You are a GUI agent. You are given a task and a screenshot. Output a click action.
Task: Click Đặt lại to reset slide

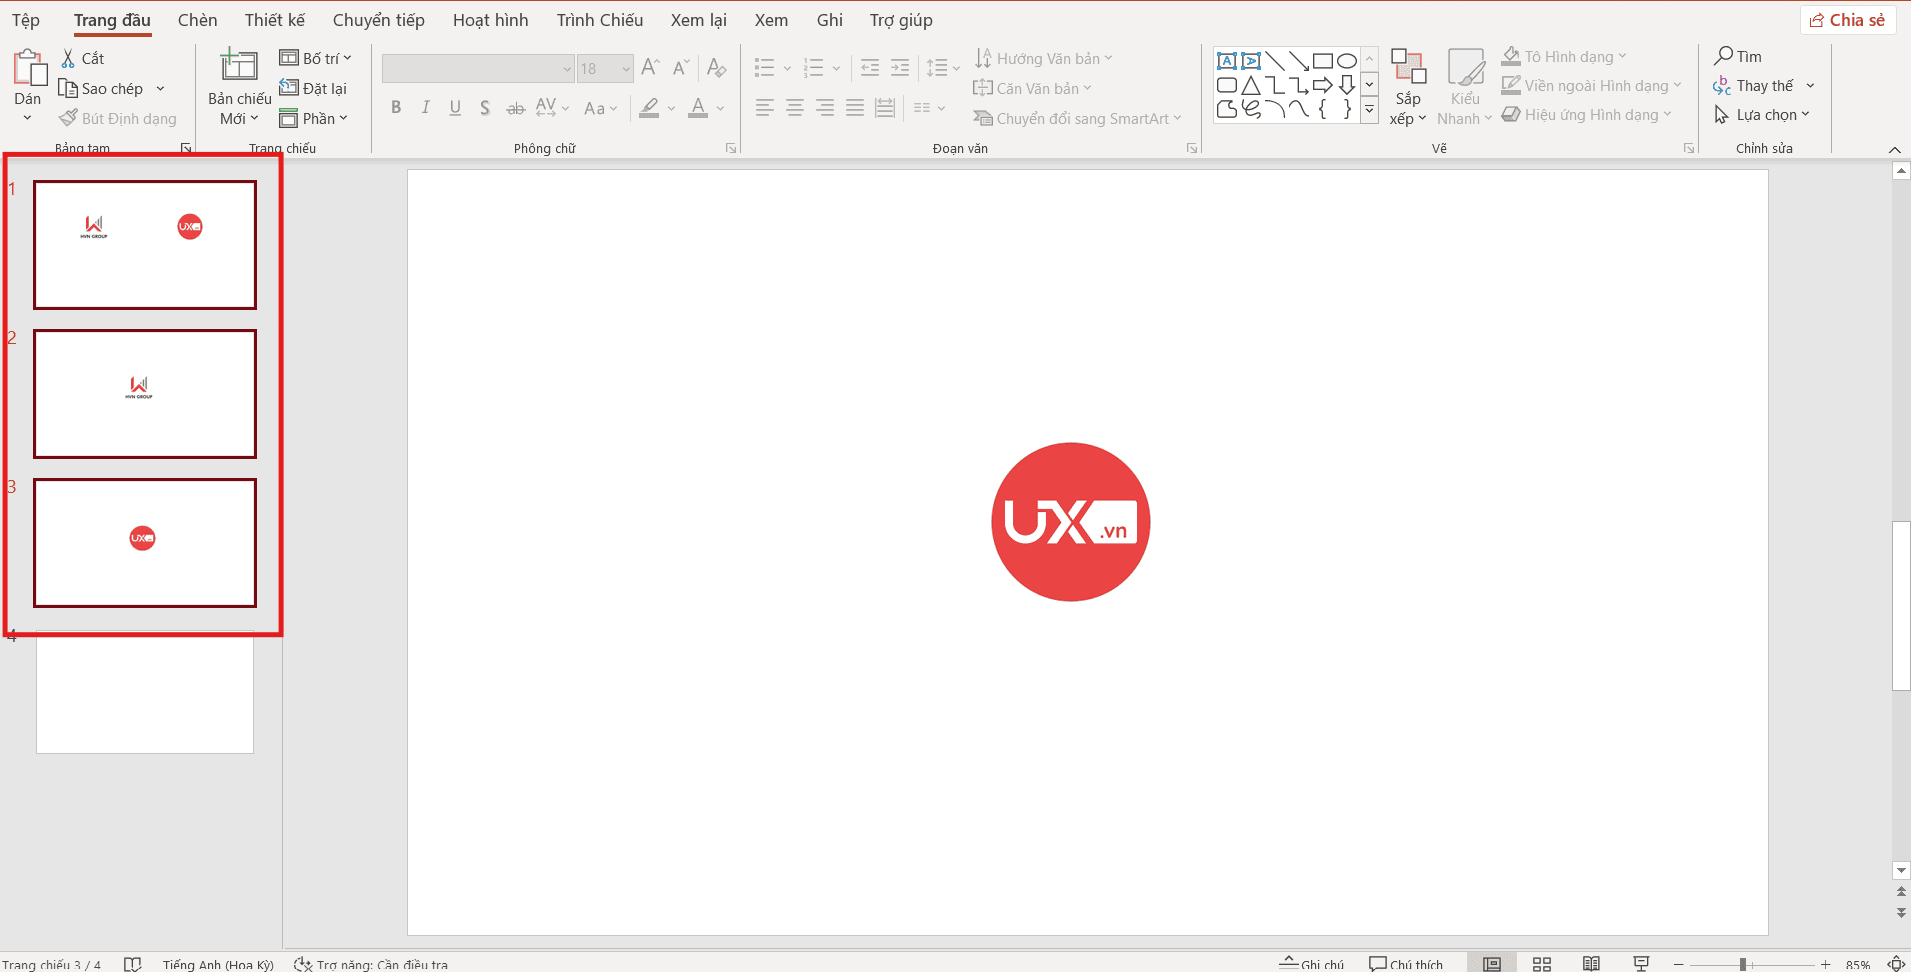(314, 88)
